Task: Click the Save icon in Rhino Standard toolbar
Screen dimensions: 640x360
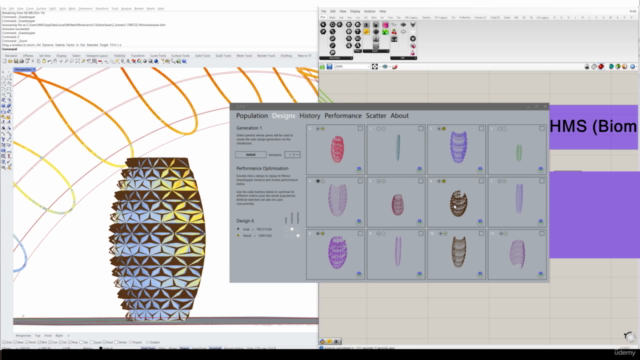Action: [x=16, y=61]
